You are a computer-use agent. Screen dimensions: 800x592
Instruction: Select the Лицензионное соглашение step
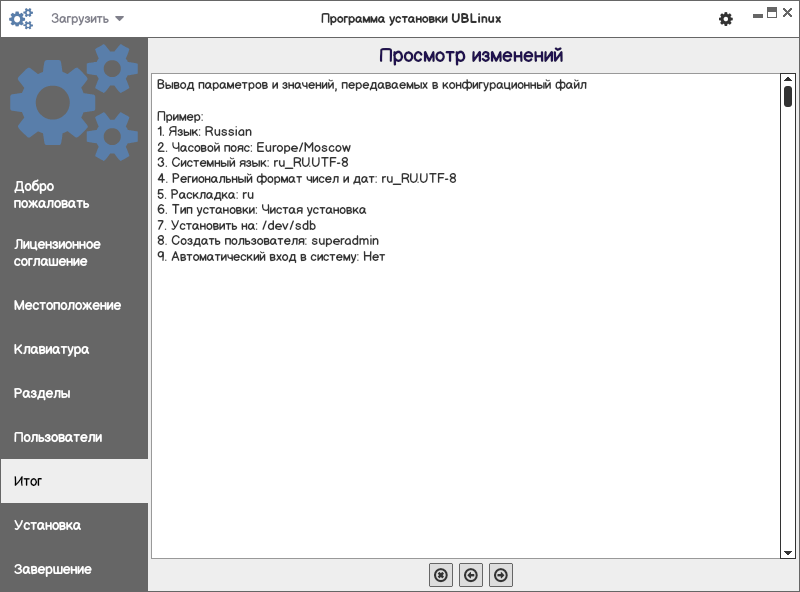tap(74, 253)
